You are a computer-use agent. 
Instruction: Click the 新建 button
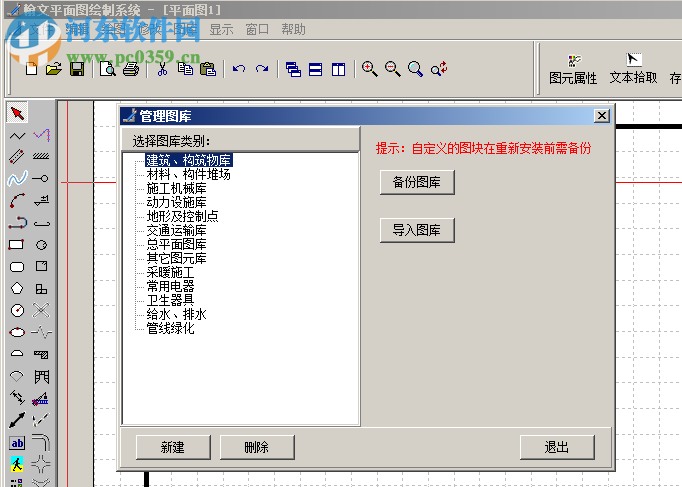pyautogui.click(x=173, y=447)
